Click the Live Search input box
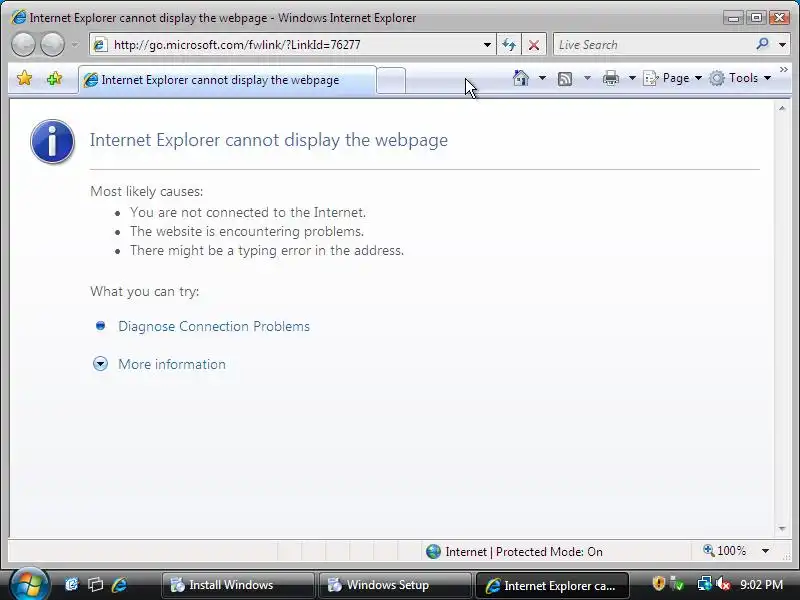 (x=653, y=45)
